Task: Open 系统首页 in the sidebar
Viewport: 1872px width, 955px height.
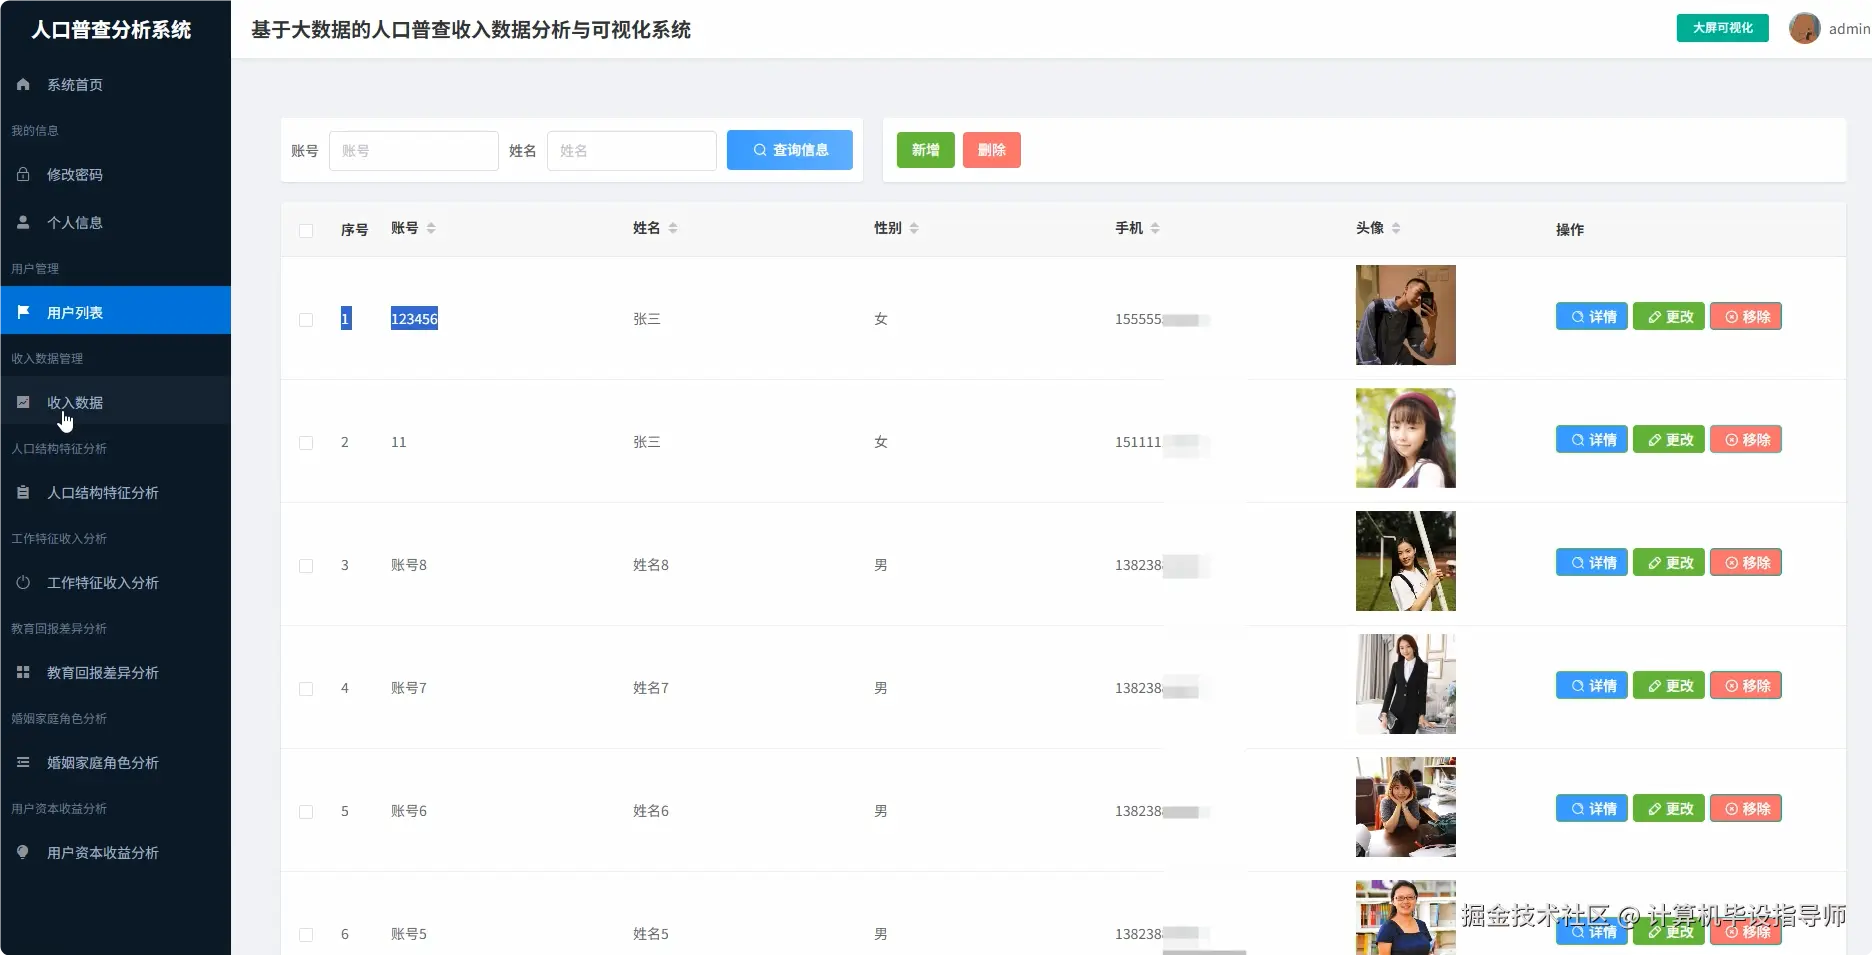Action: tap(115, 85)
